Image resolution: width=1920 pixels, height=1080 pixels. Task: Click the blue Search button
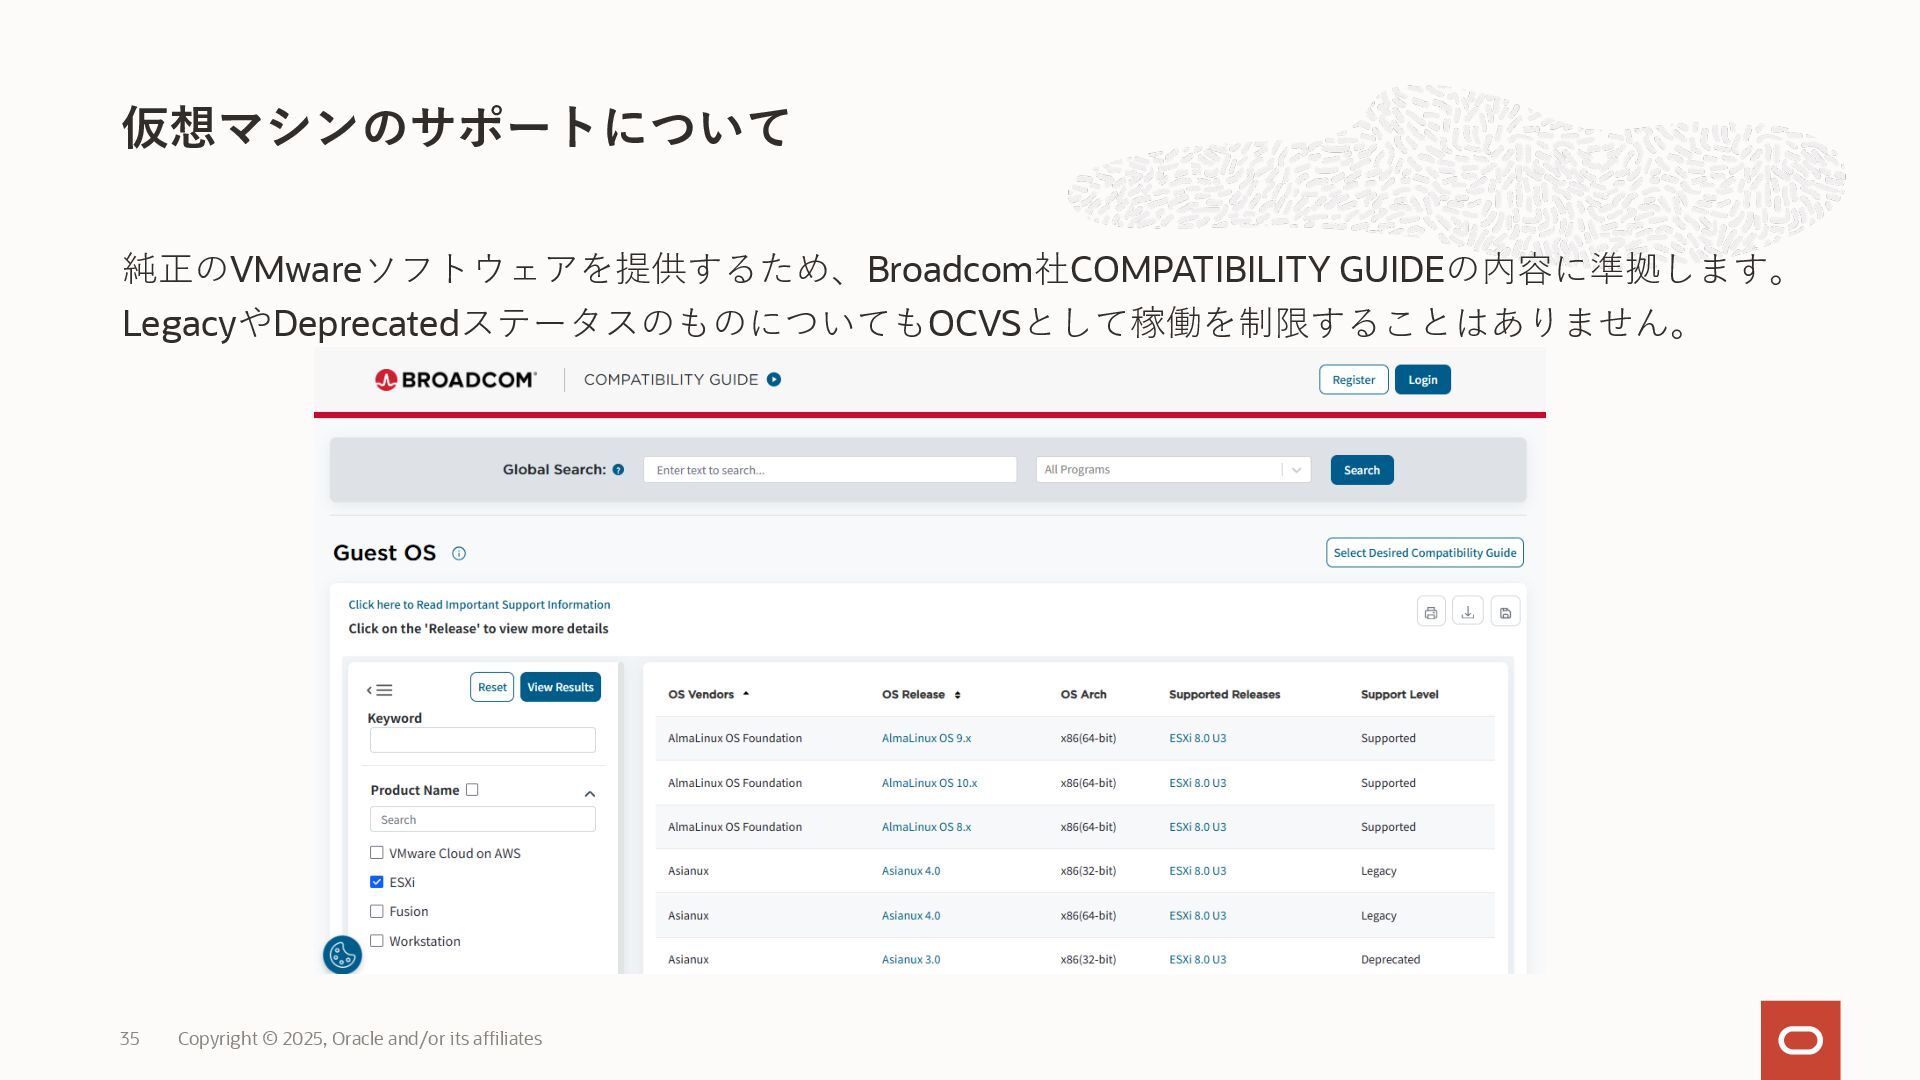click(1362, 470)
